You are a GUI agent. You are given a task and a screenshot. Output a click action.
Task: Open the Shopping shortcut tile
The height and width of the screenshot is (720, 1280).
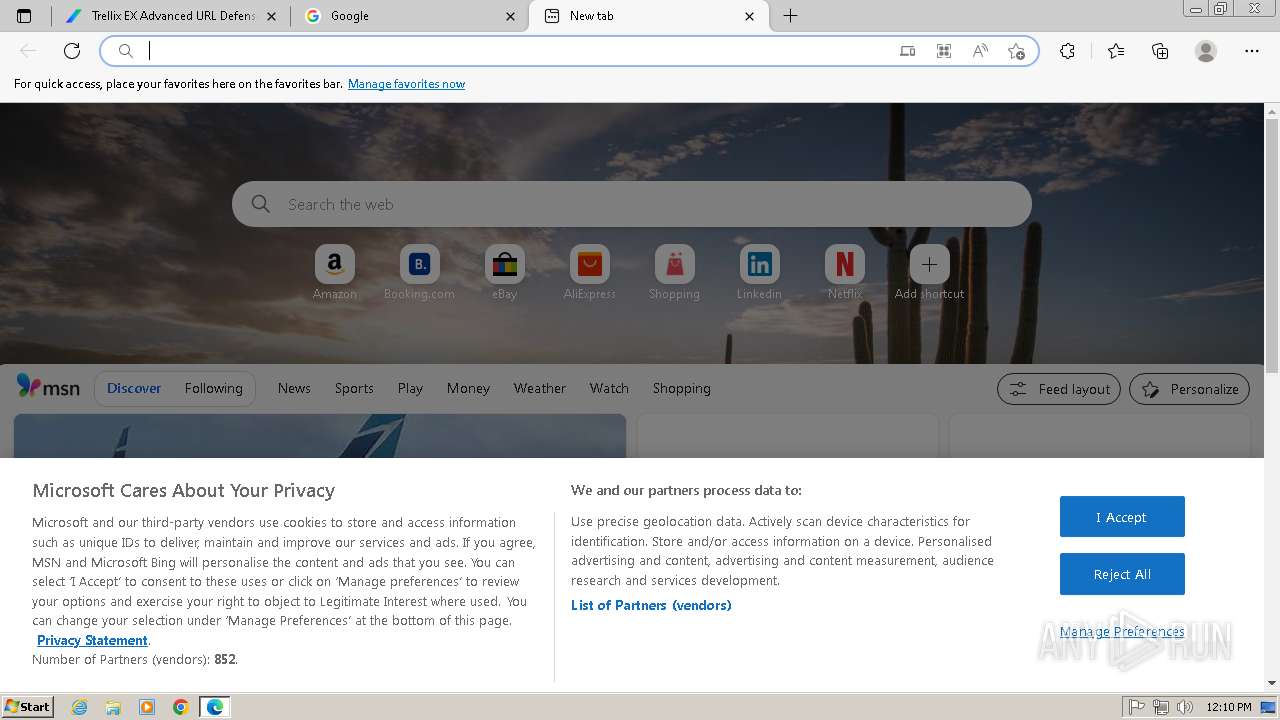(674, 265)
